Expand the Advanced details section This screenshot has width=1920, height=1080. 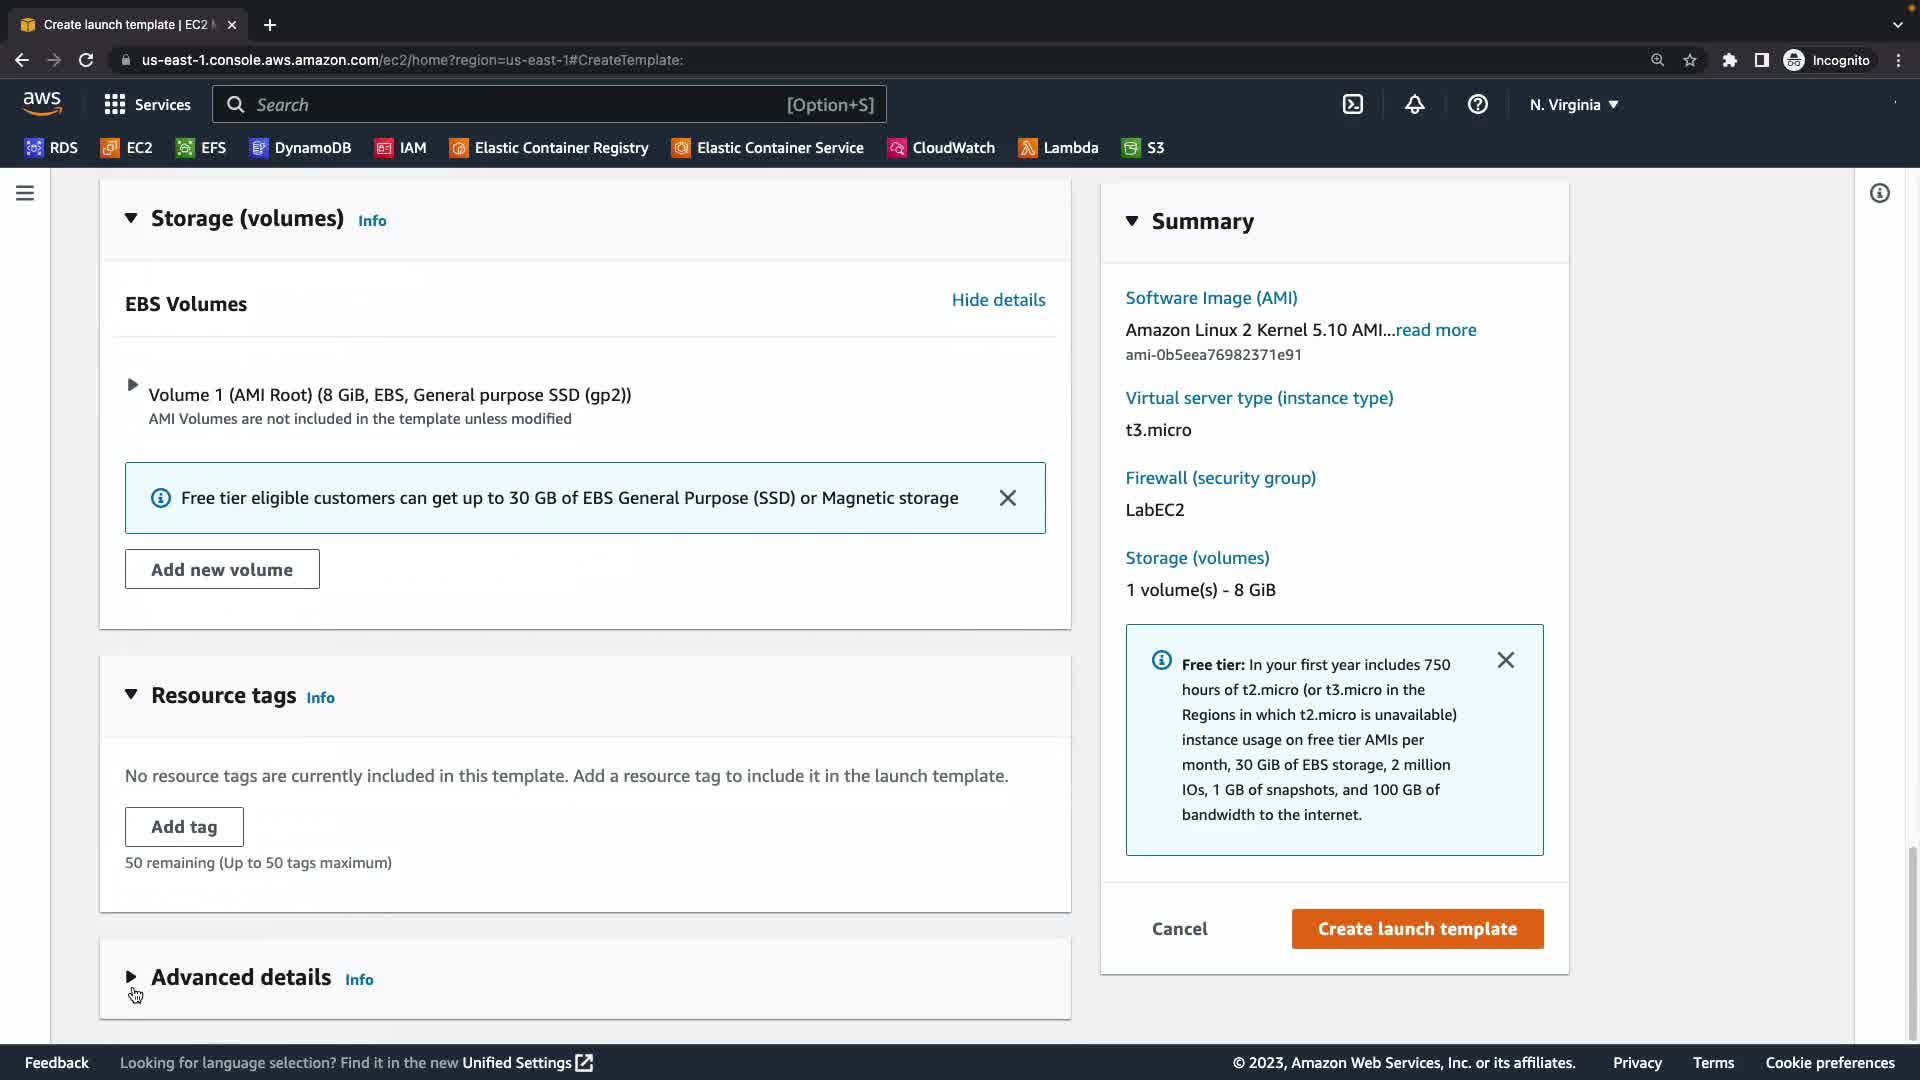(131, 977)
